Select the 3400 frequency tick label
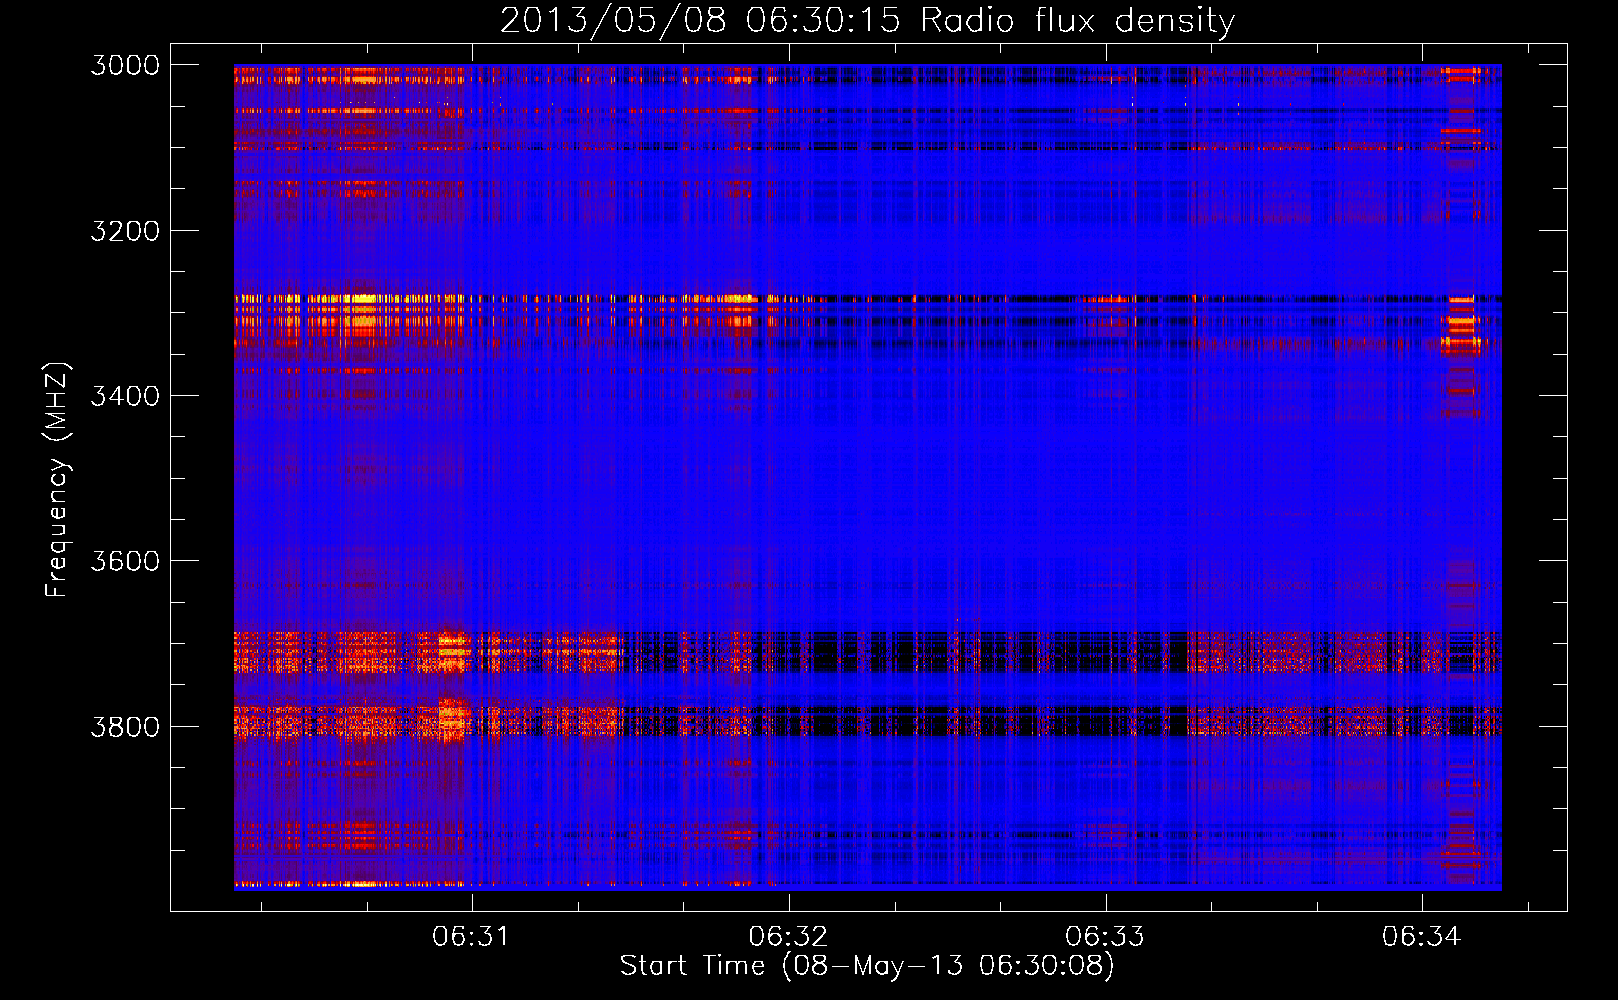 tap(125, 396)
